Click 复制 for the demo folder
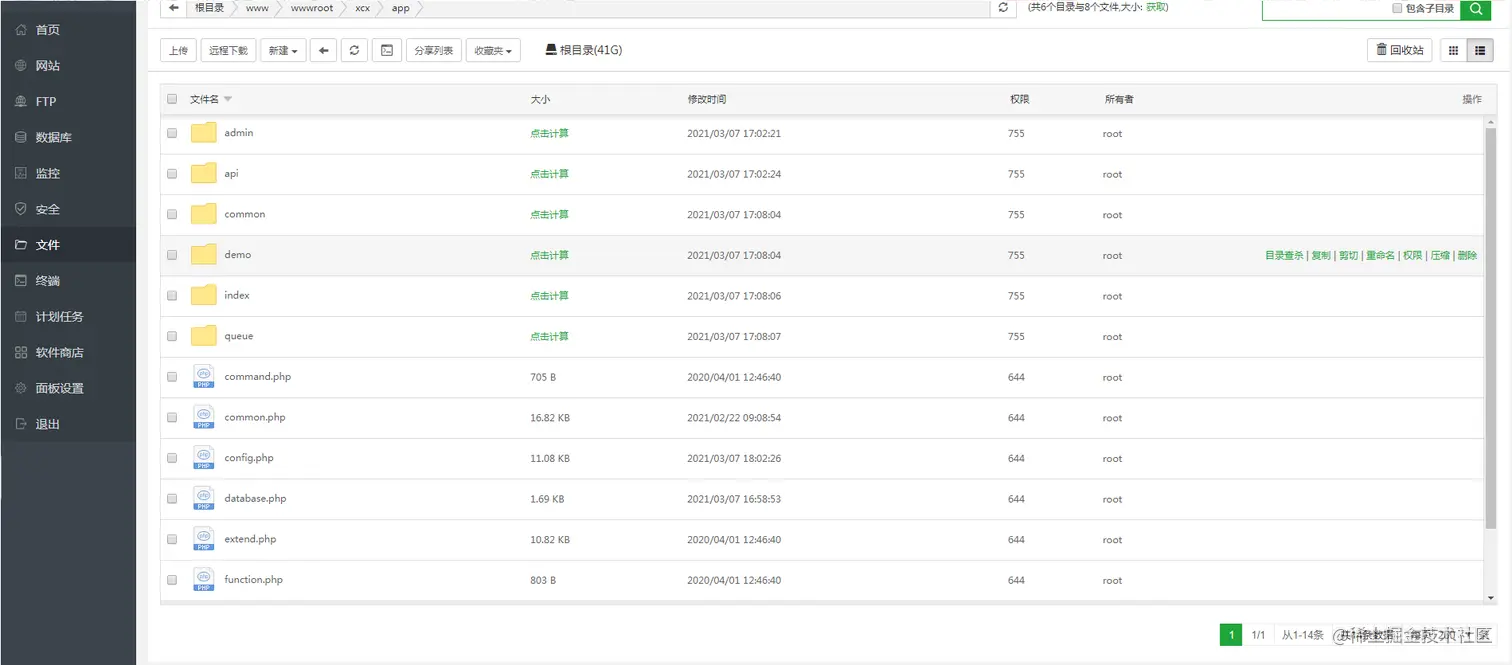 (x=1321, y=256)
